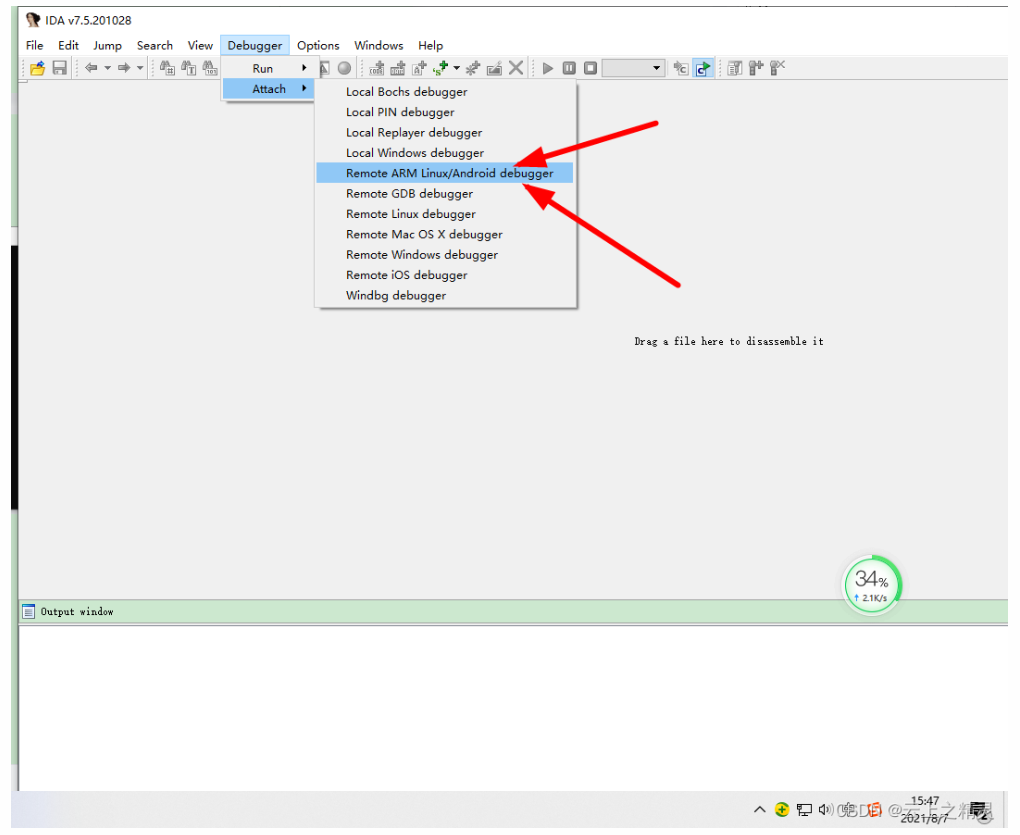Select Windbg debugger

445,295
